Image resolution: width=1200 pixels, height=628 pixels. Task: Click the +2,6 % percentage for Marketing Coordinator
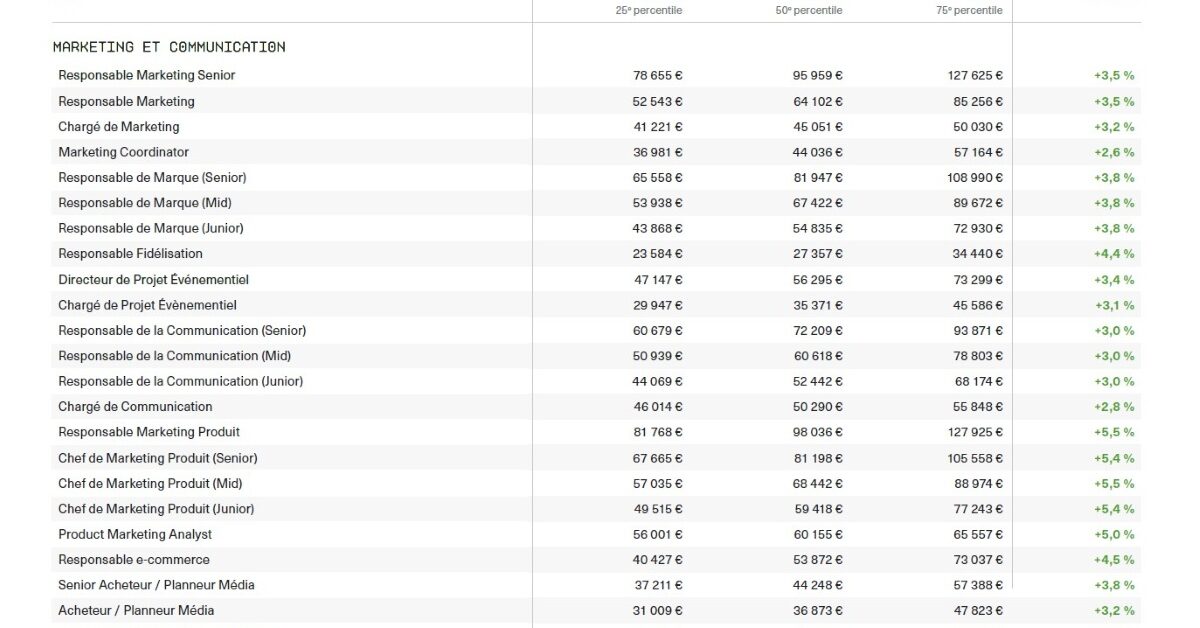[1113, 152]
